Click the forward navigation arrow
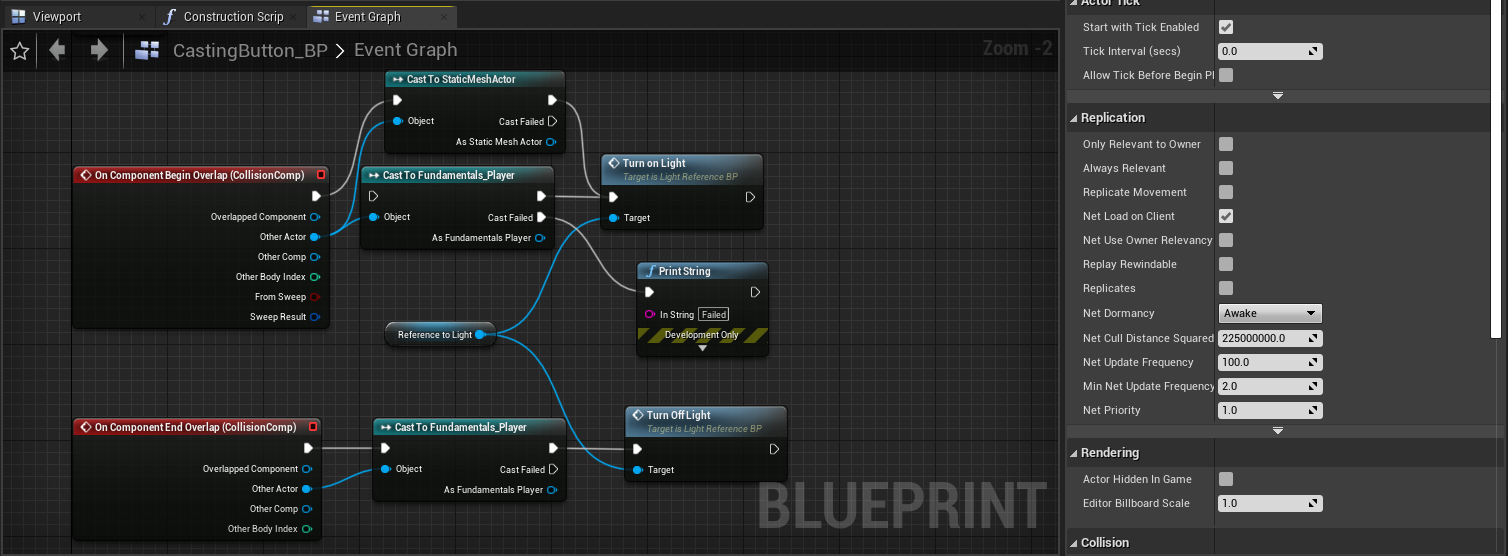Screen dimensions: 1508x556 pyautogui.click(x=99, y=50)
